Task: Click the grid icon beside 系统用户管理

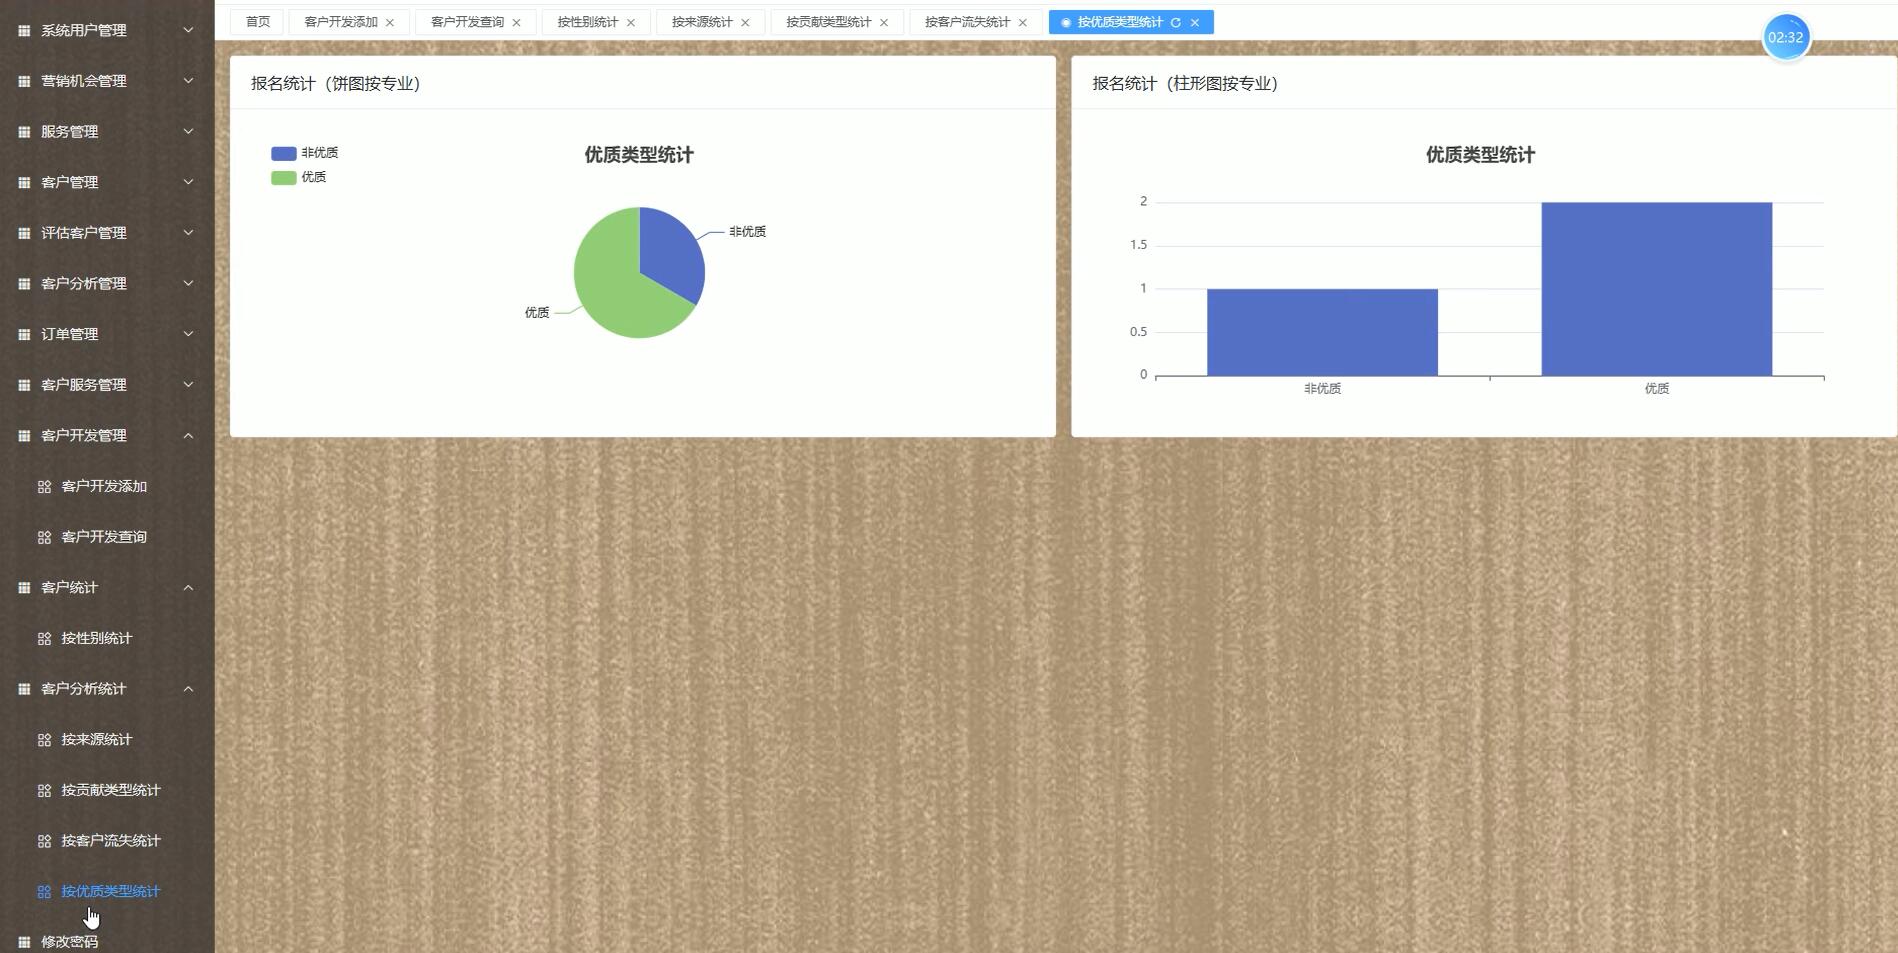Action: pos(24,31)
